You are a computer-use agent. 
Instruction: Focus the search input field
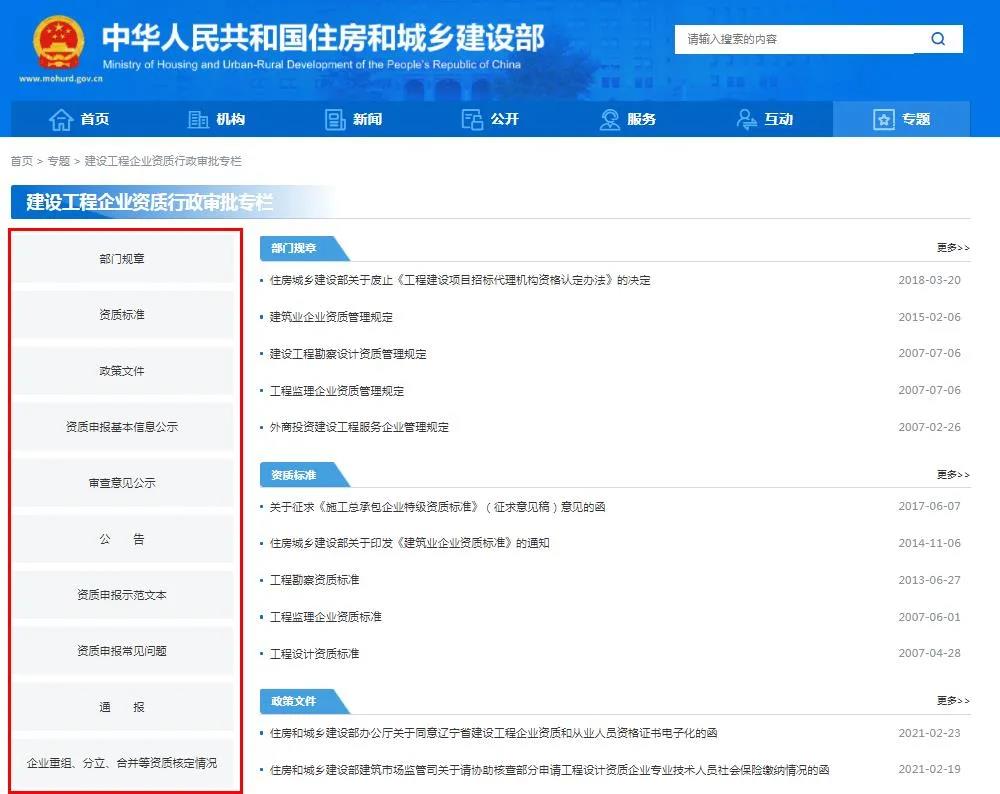[795, 39]
